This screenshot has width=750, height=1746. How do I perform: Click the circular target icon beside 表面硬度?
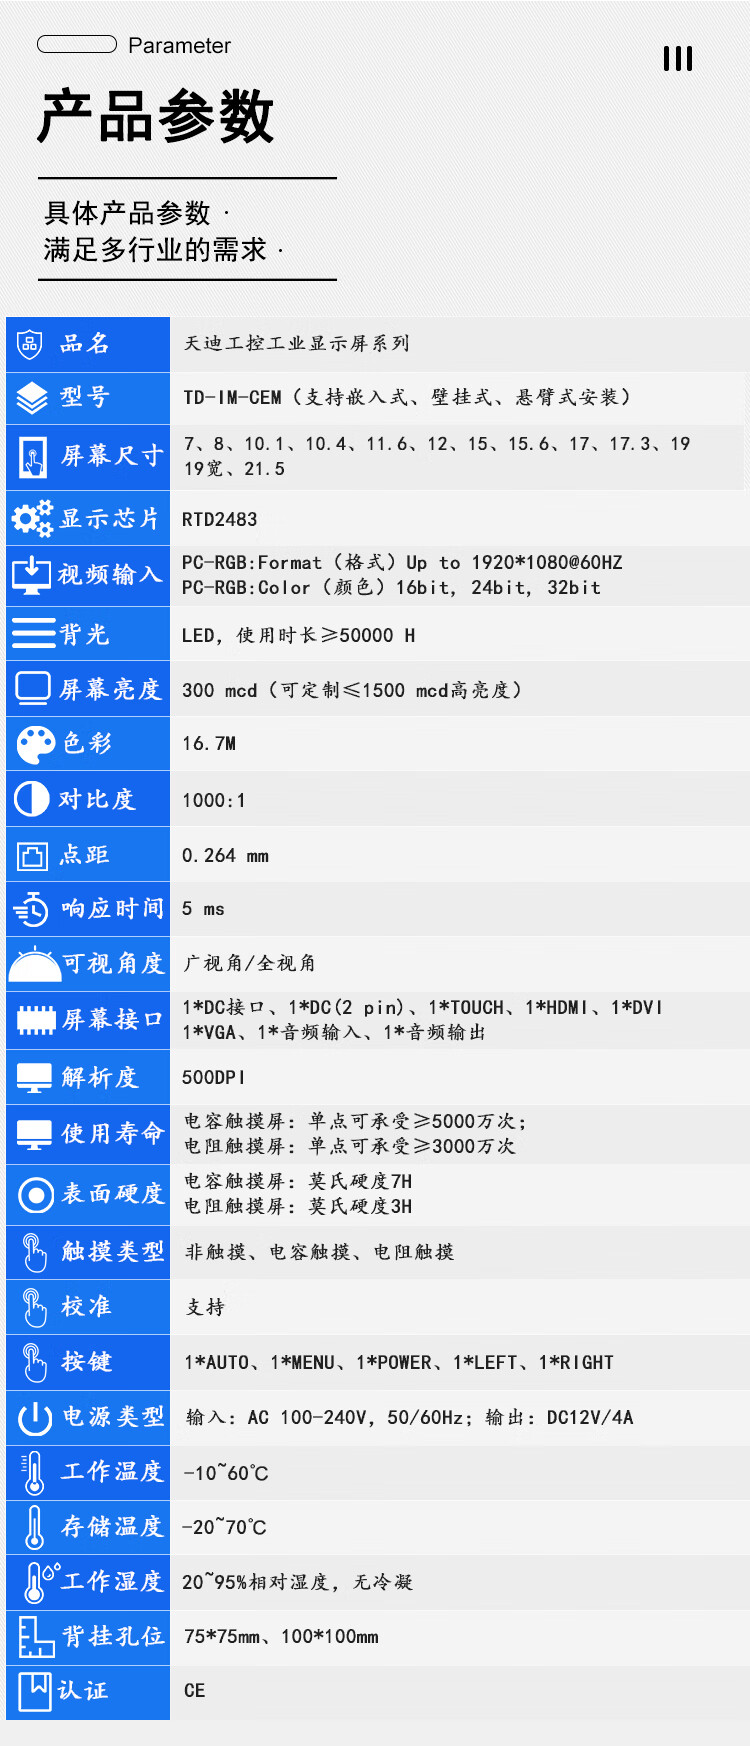click(36, 1194)
